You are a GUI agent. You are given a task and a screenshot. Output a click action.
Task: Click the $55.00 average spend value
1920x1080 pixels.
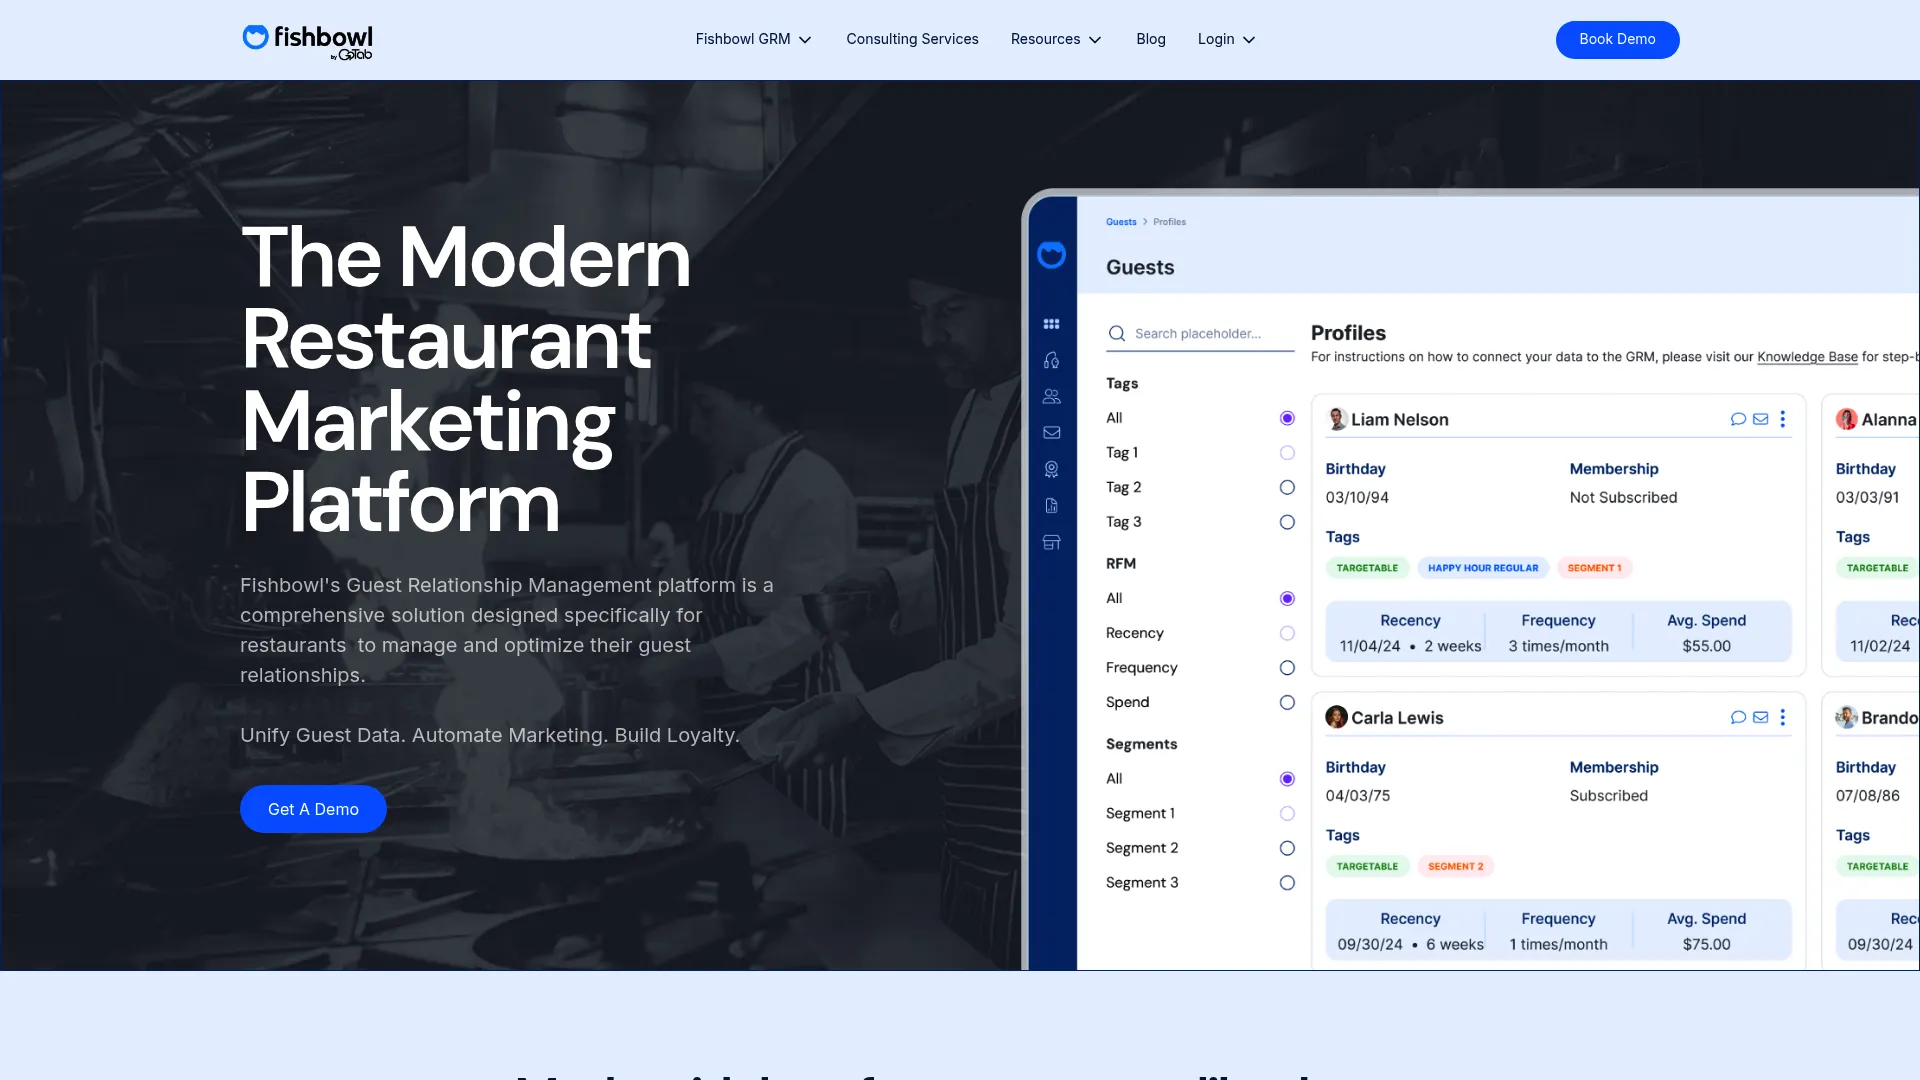1706,646
